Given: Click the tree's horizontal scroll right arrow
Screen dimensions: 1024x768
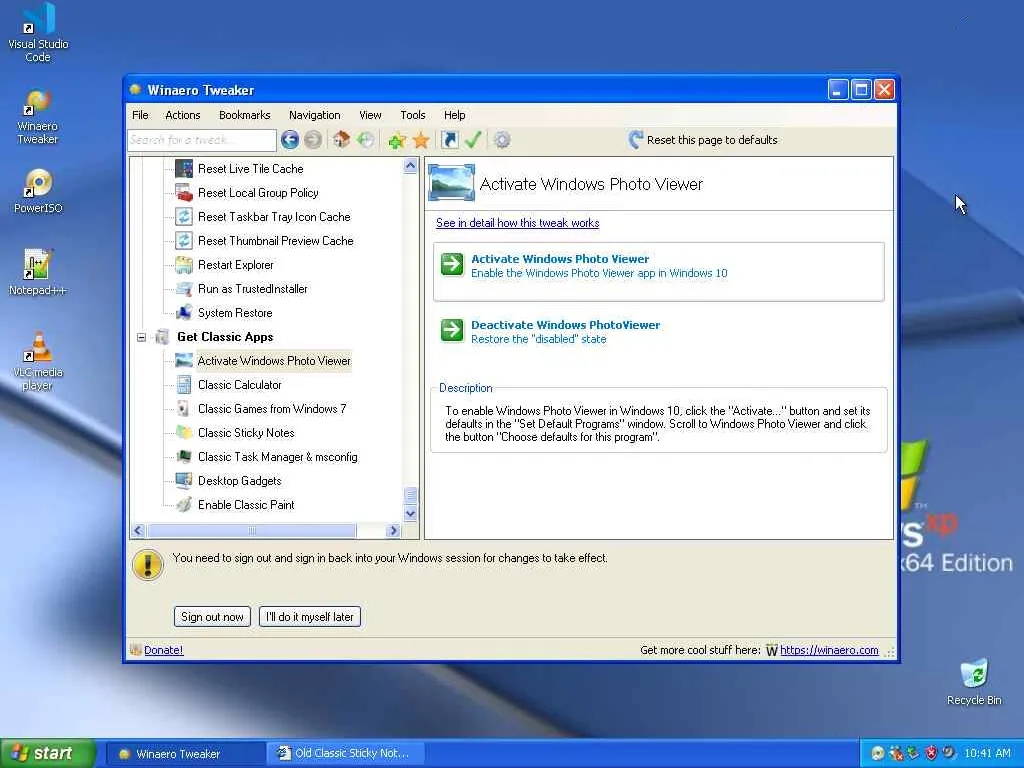Looking at the screenshot, I should 392,530.
